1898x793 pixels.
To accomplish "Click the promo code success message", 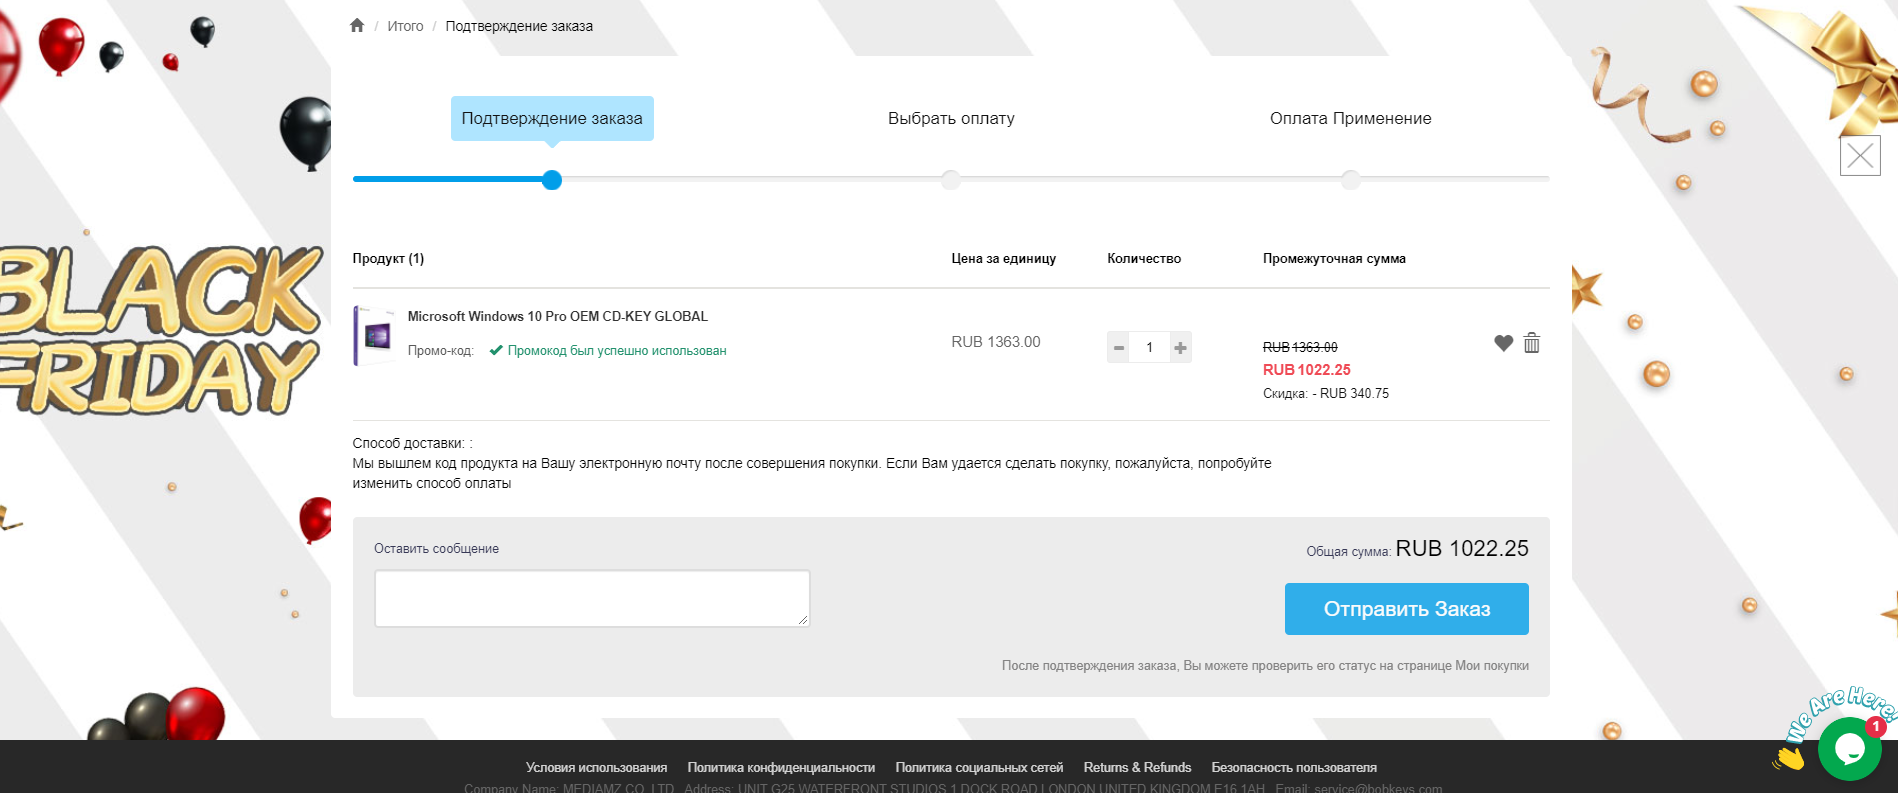I will (608, 351).
